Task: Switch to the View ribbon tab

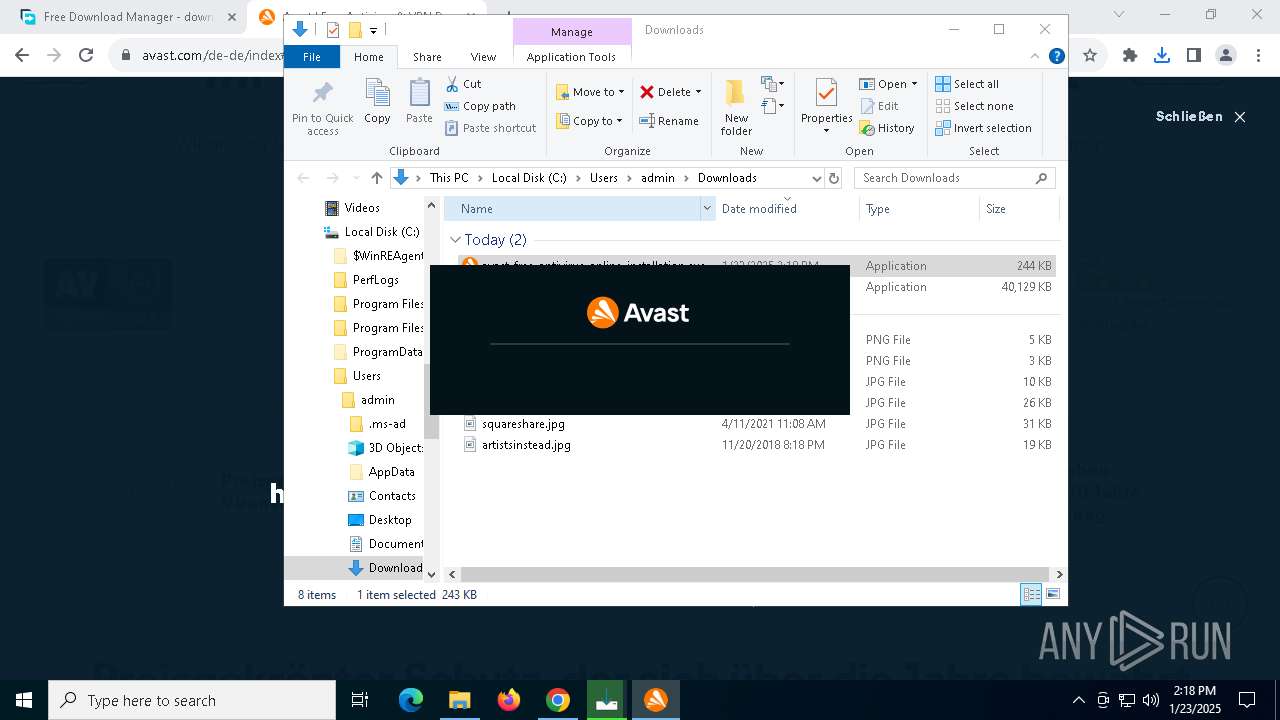Action: coord(483,57)
